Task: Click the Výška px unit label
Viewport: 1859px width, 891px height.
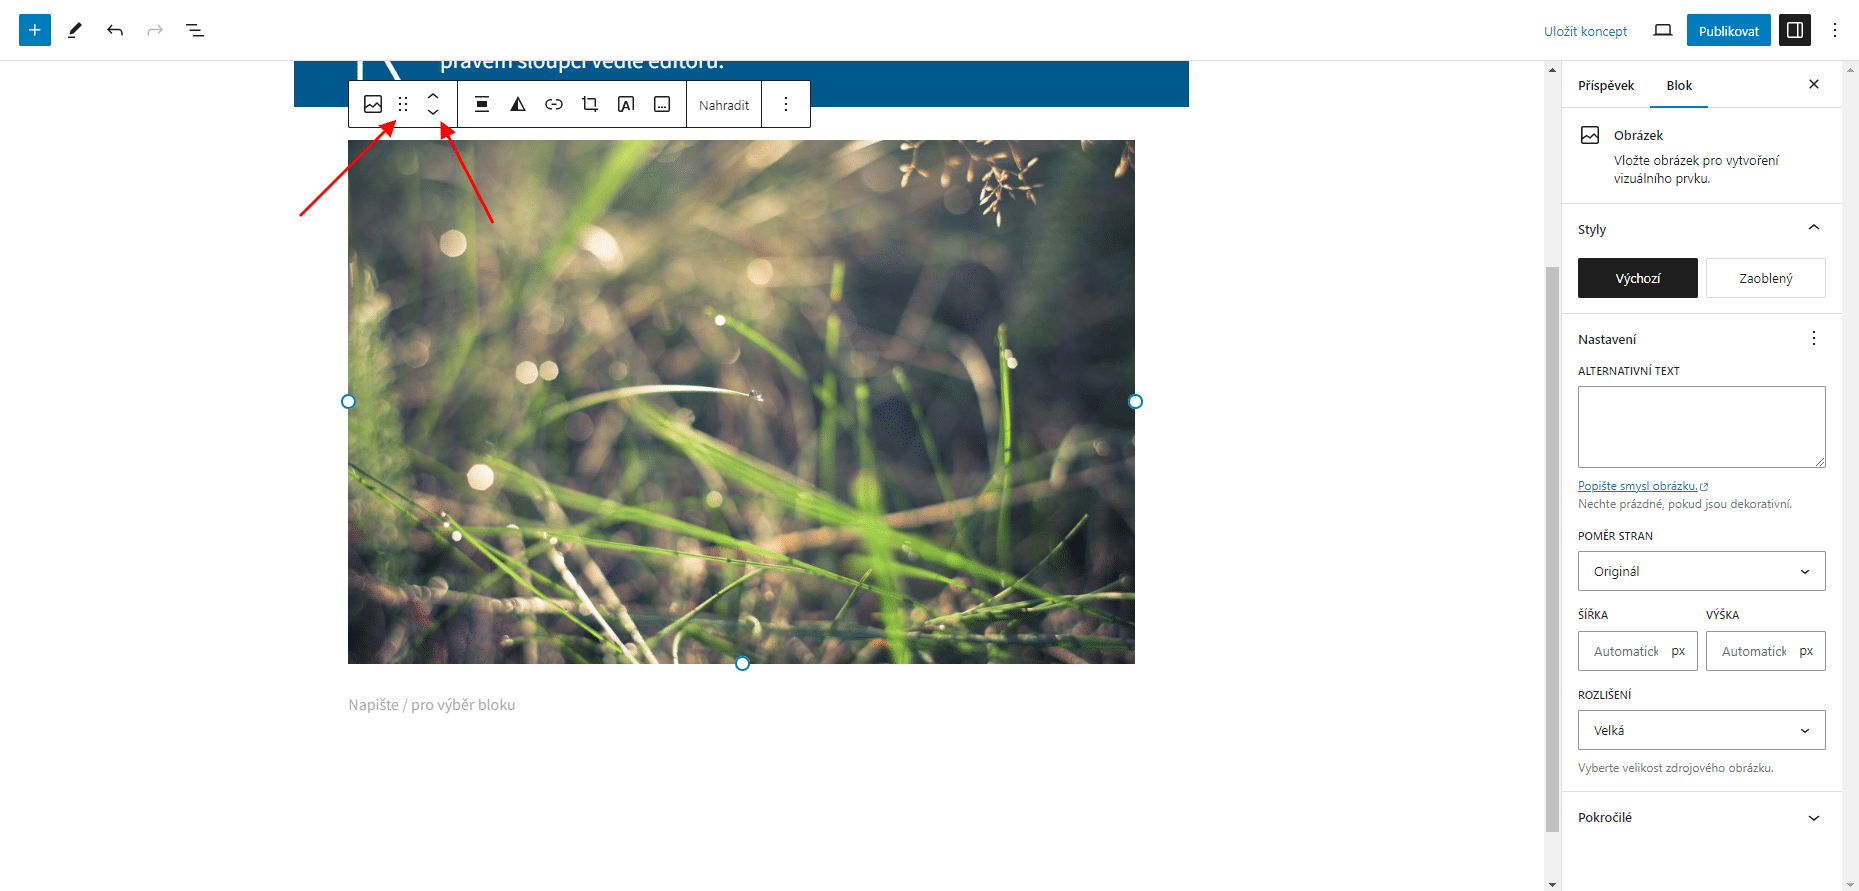Action: [1806, 651]
